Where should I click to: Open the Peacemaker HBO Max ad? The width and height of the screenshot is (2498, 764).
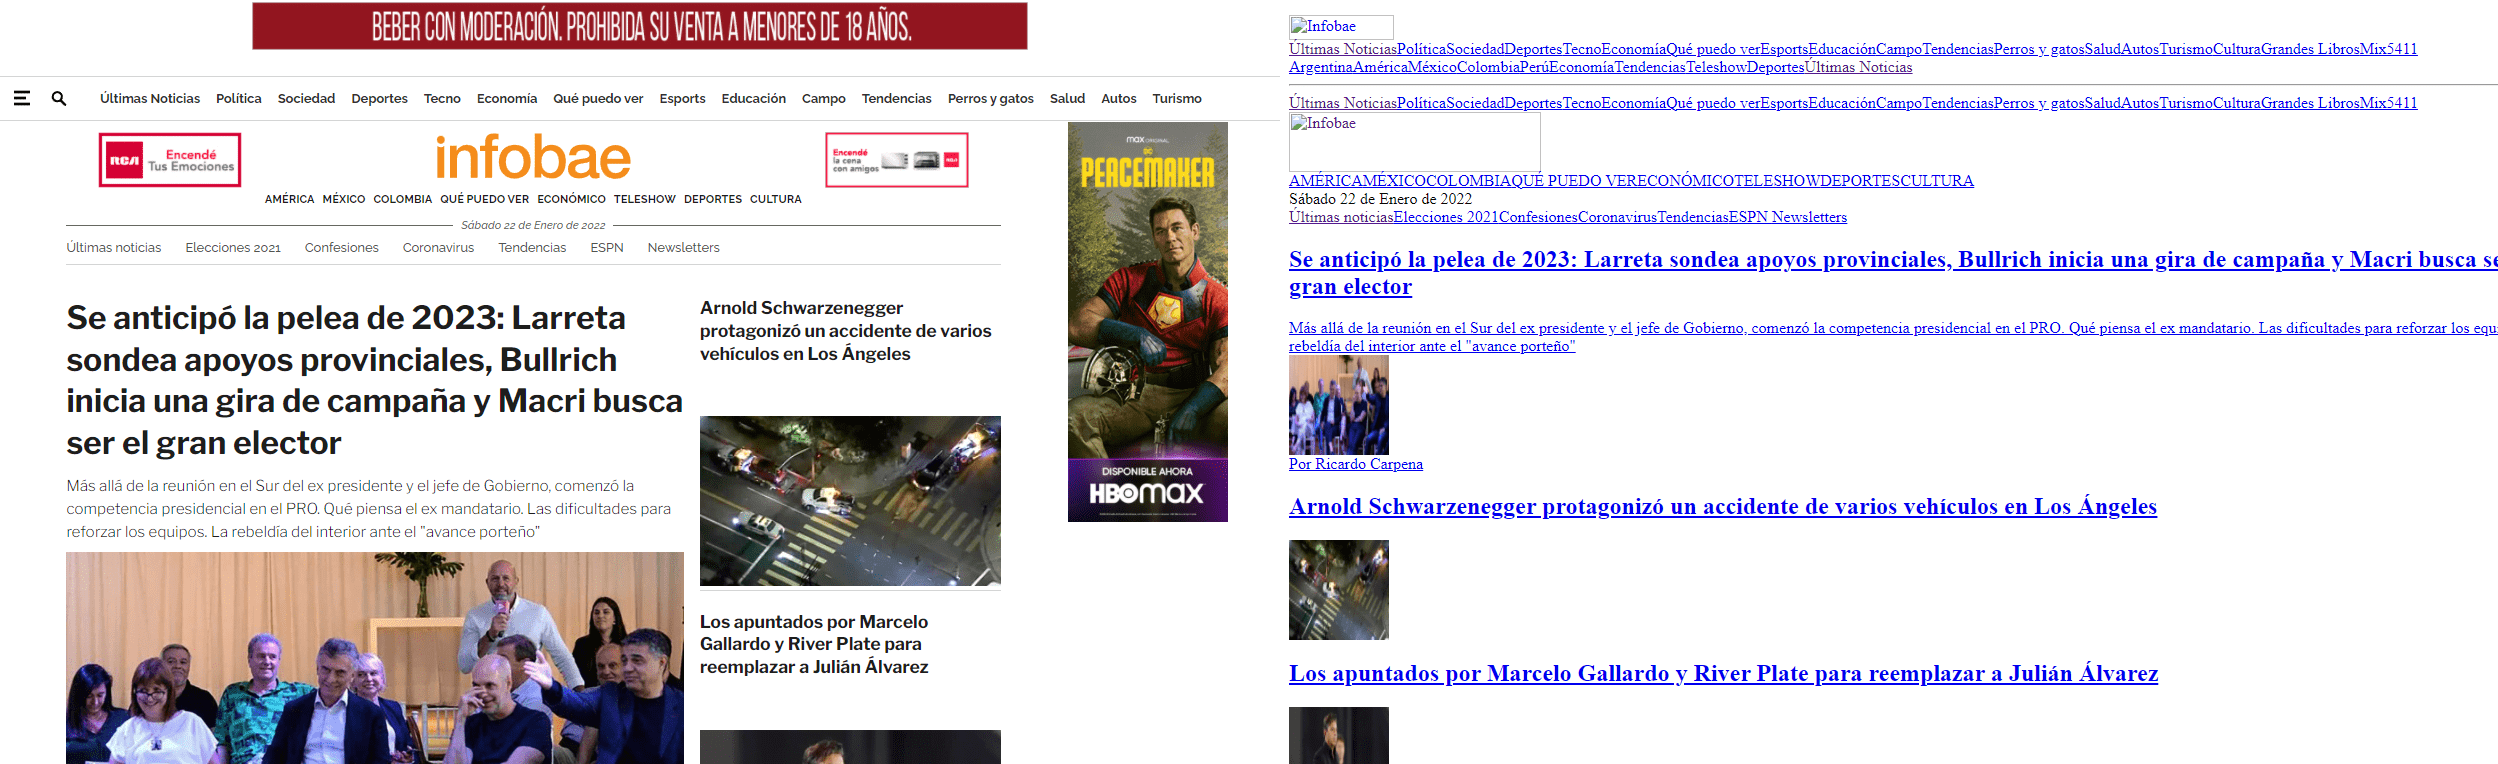1148,322
